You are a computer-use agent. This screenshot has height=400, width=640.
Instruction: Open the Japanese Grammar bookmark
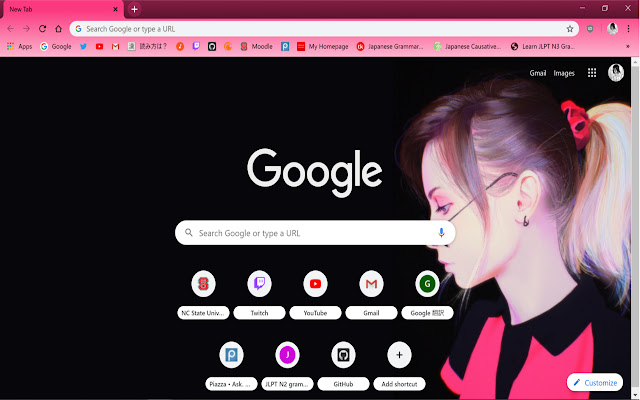click(x=390, y=47)
